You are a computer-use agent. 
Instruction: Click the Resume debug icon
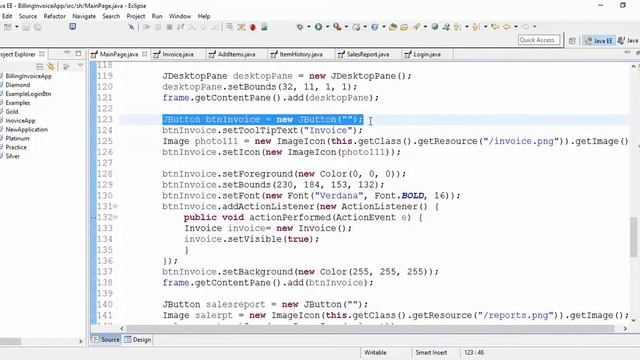tap(147, 27)
